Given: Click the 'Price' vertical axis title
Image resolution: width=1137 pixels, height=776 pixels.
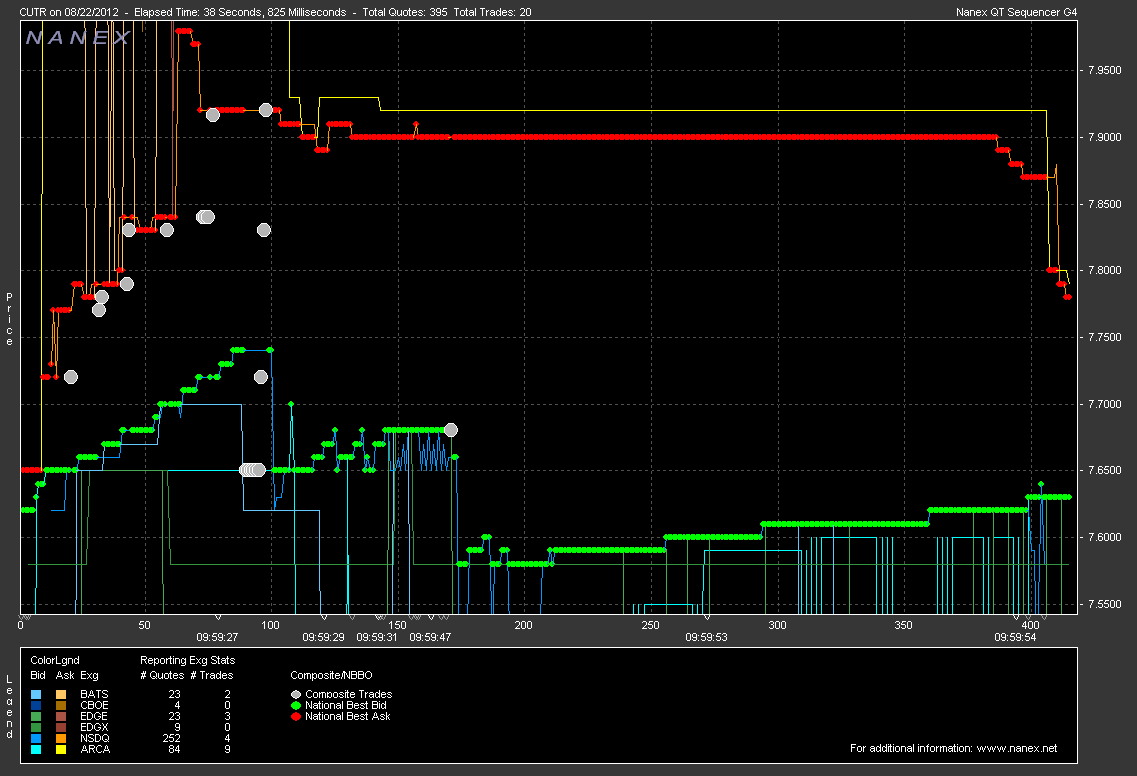Looking at the screenshot, I should (9, 319).
